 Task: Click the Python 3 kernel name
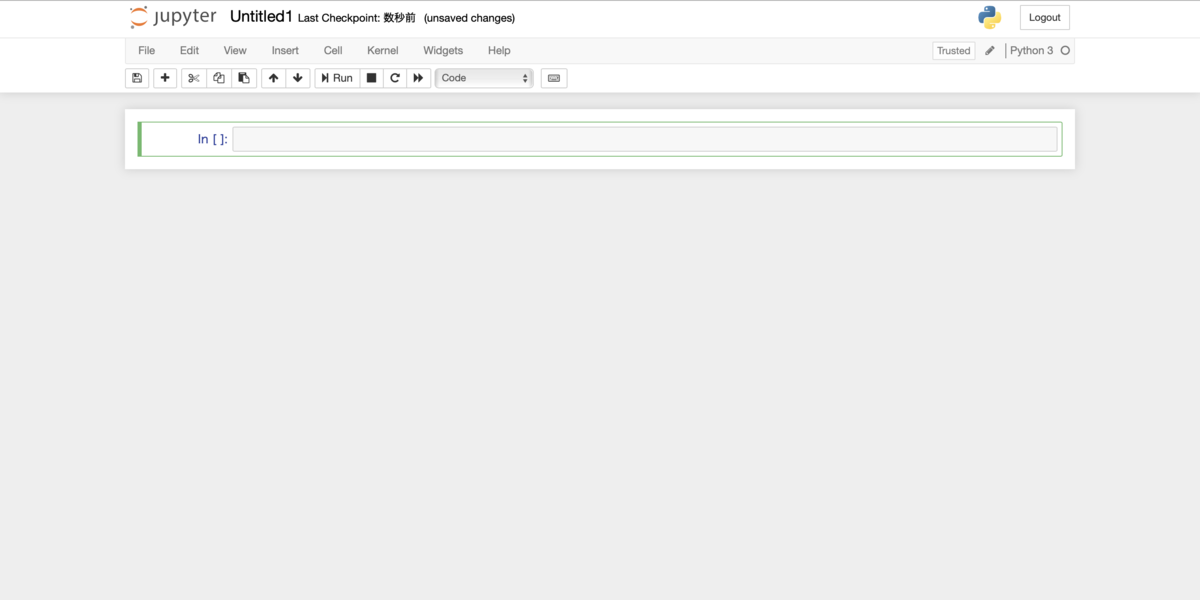[x=1031, y=50]
